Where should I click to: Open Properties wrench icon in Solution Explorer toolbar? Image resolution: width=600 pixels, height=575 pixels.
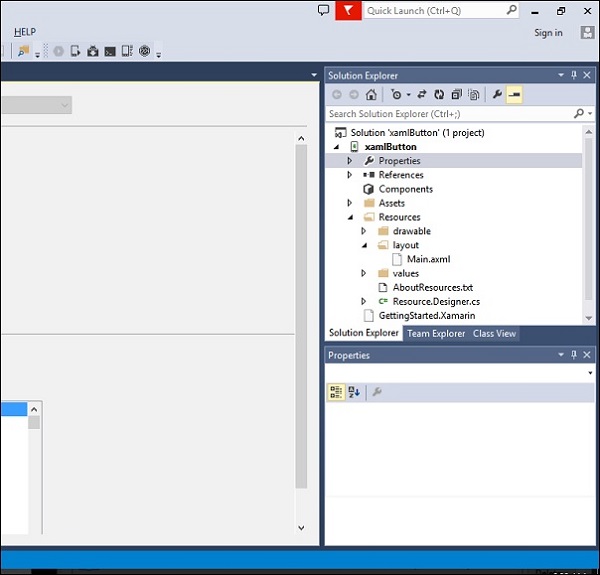point(496,95)
